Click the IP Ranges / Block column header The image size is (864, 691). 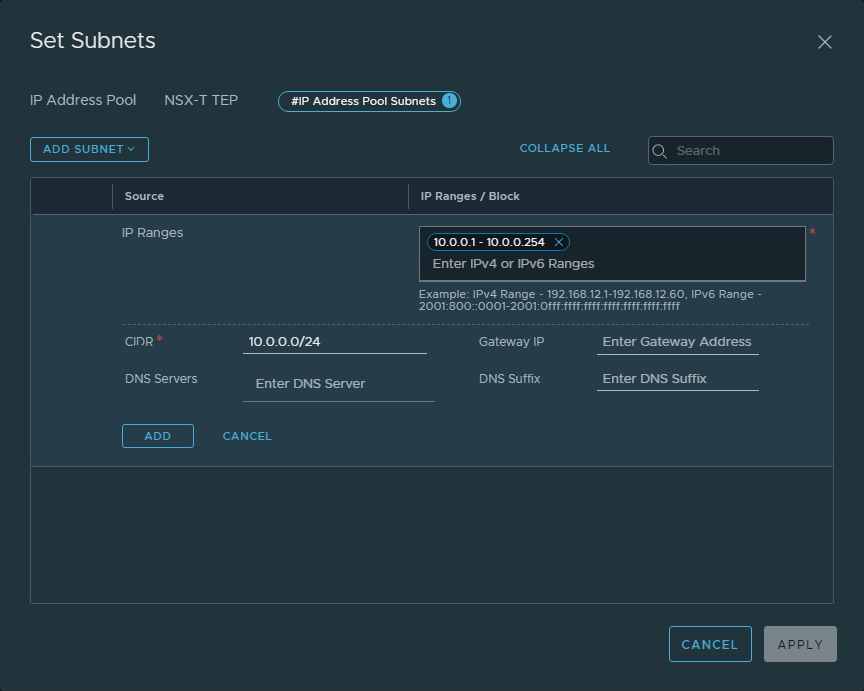point(470,196)
